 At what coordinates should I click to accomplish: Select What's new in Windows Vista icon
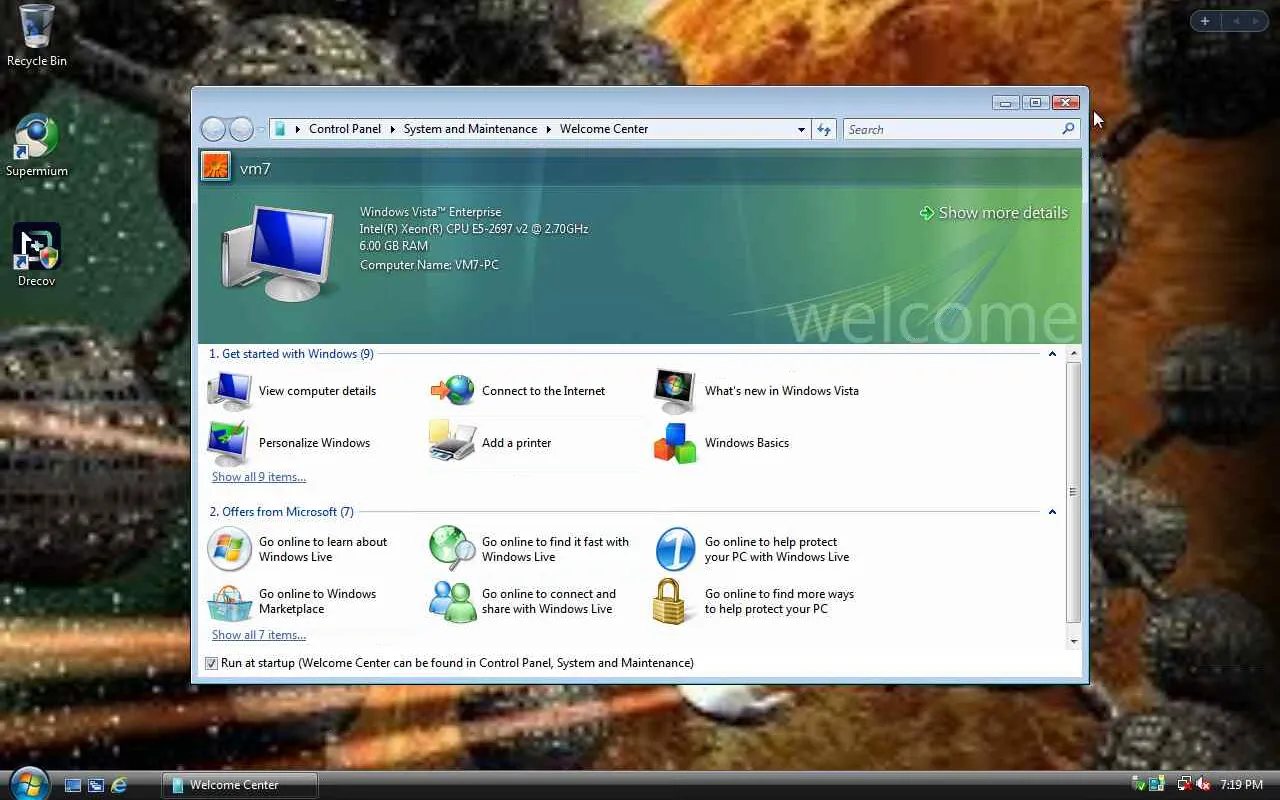[x=675, y=391]
